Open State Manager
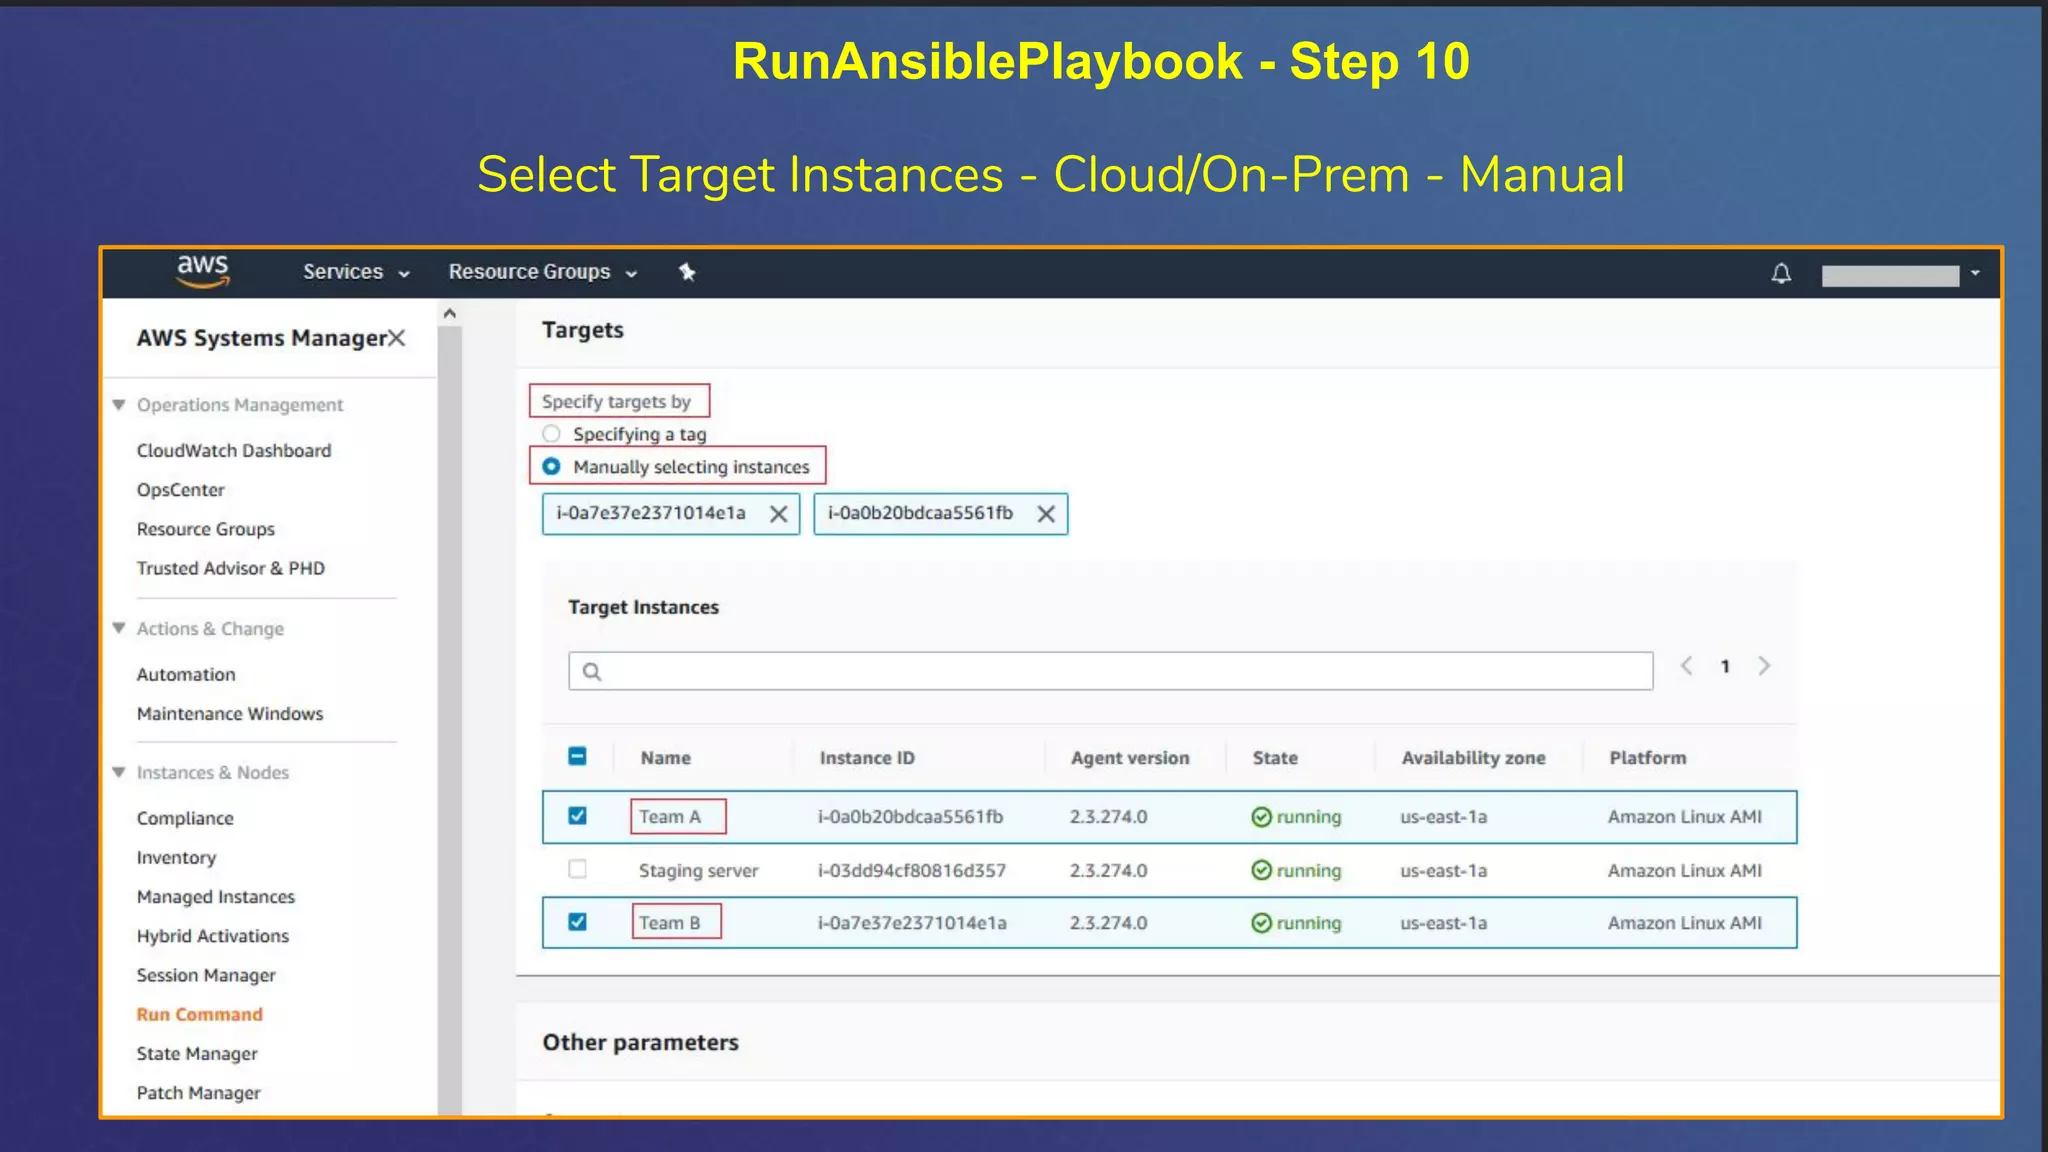This screenshot has width=2048, height=1152. point(197,1054)
